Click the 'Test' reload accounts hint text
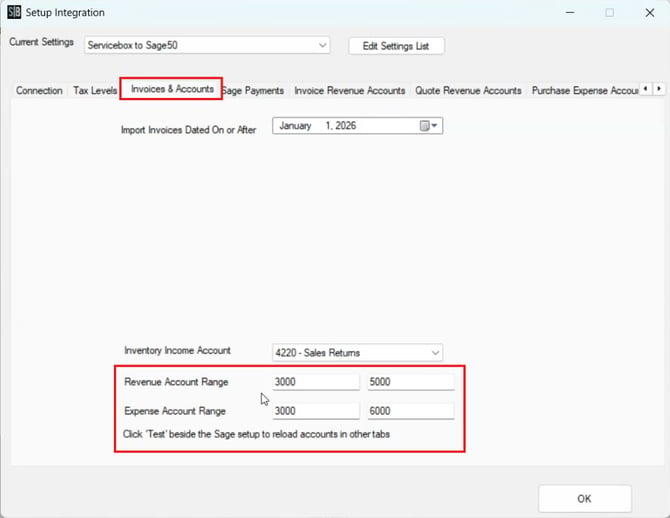The height and width of the screenshot is (518, 670). coord(256,434)
